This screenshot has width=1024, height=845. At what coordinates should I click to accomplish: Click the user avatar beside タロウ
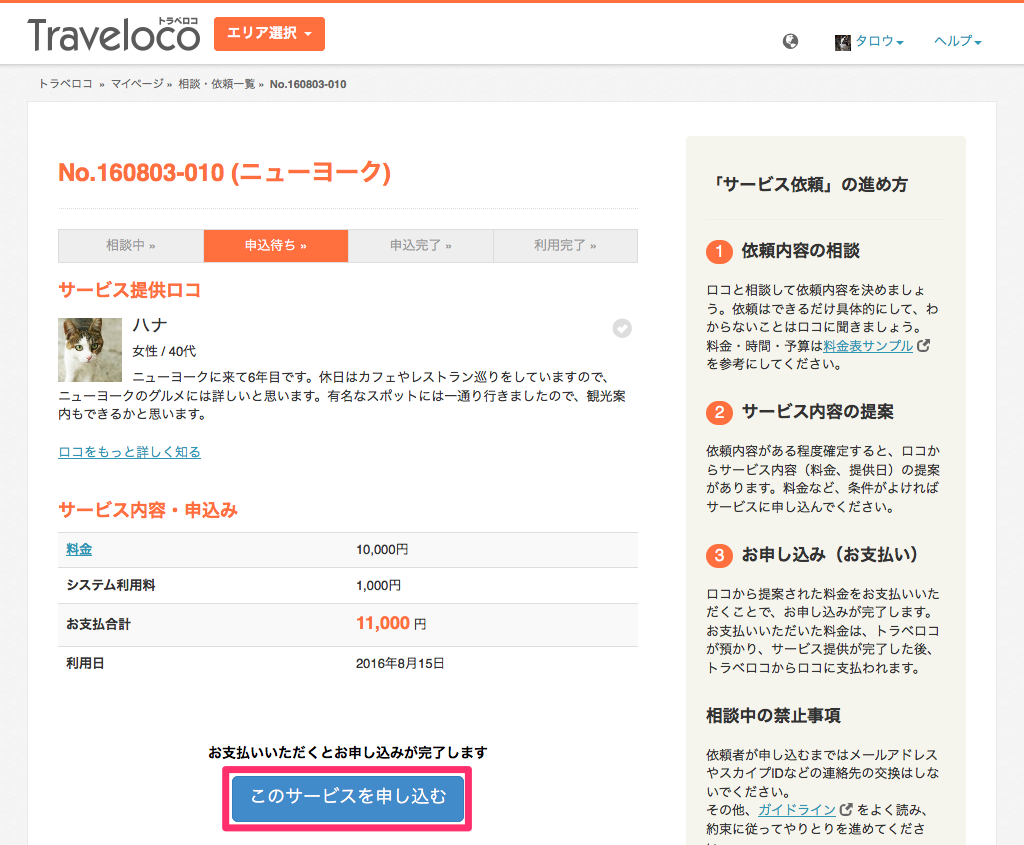click(x=842, y=42)
